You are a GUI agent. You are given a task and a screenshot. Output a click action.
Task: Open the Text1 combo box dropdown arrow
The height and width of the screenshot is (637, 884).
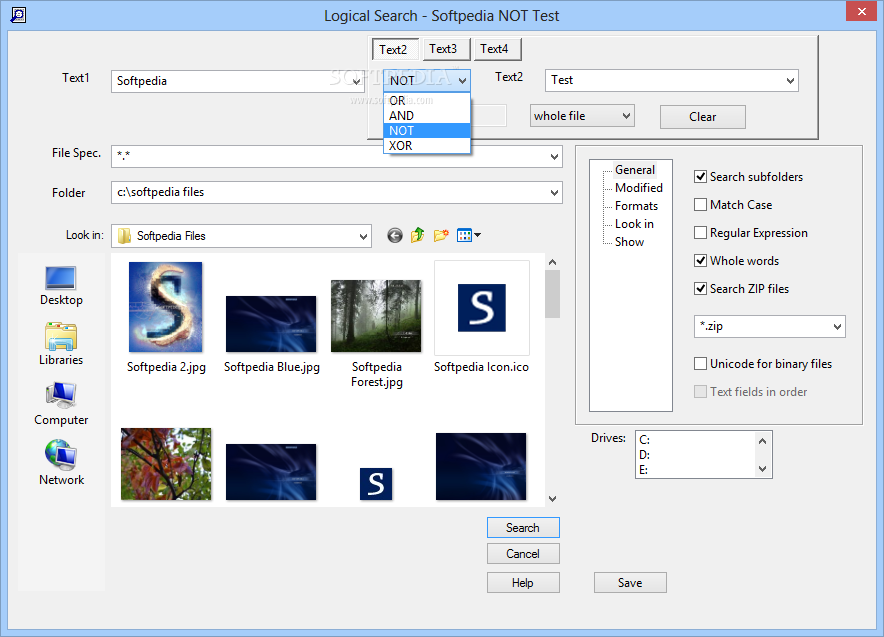coord(356,81)
